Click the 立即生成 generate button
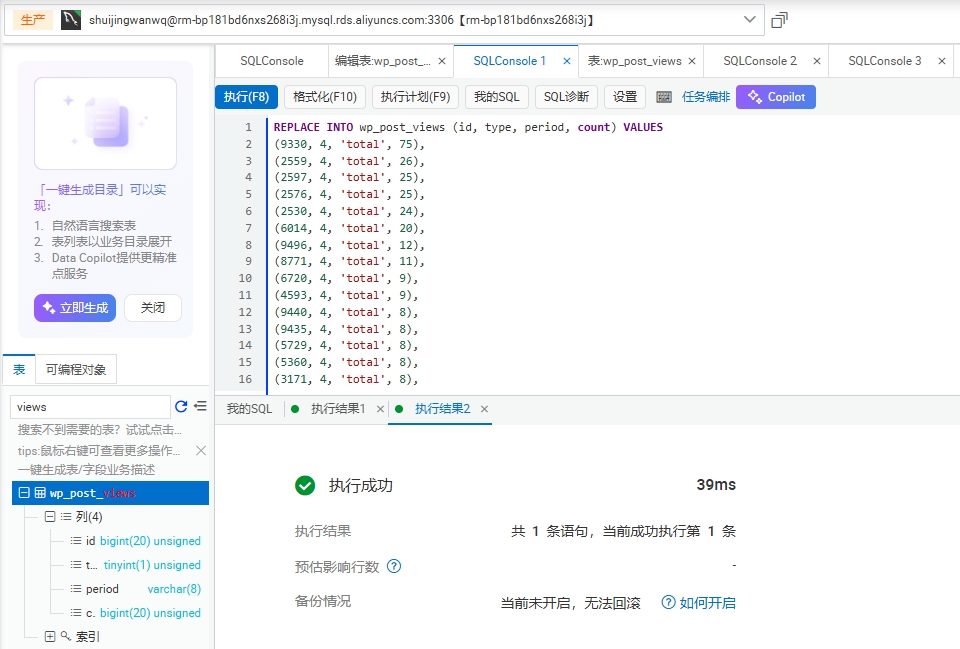Viewport: 960px width, 649px height. (75, 308)
